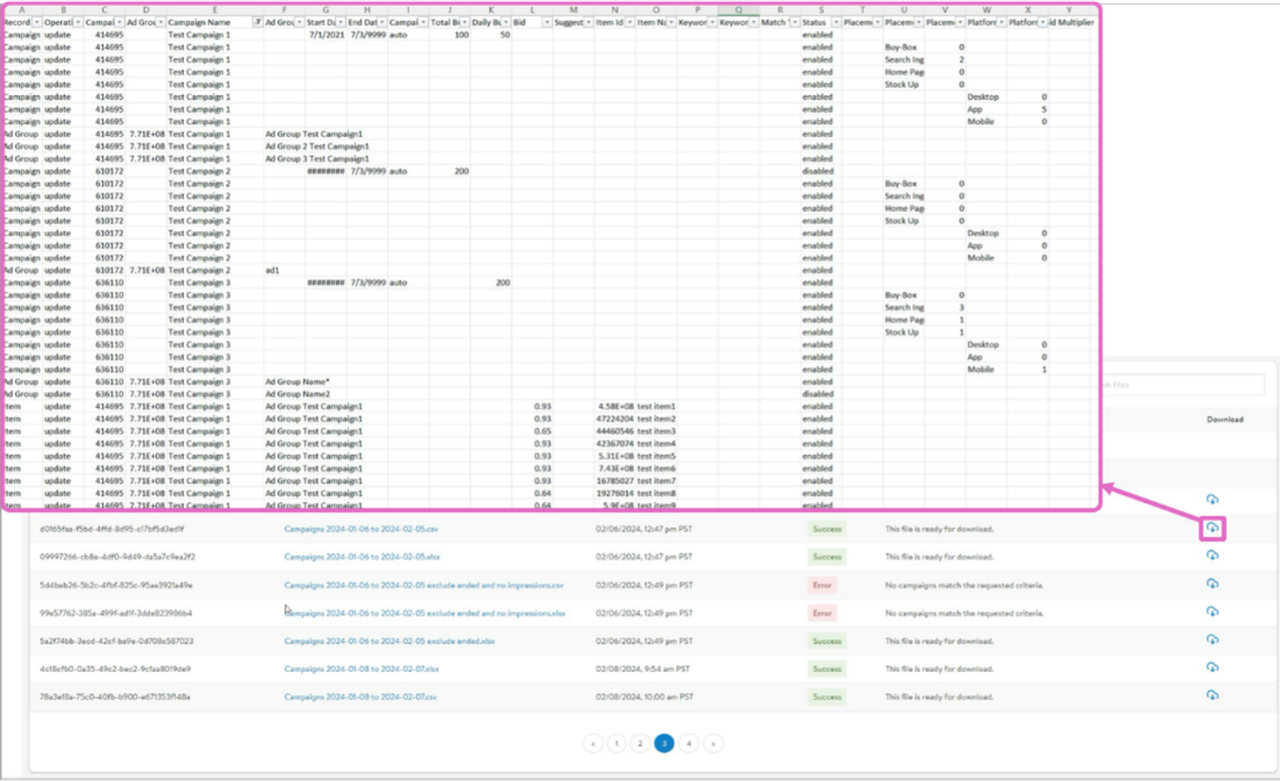The image size is (1280, 781).
Task: Open the Start Date column filter dropdown
Action: click(340, 22)
